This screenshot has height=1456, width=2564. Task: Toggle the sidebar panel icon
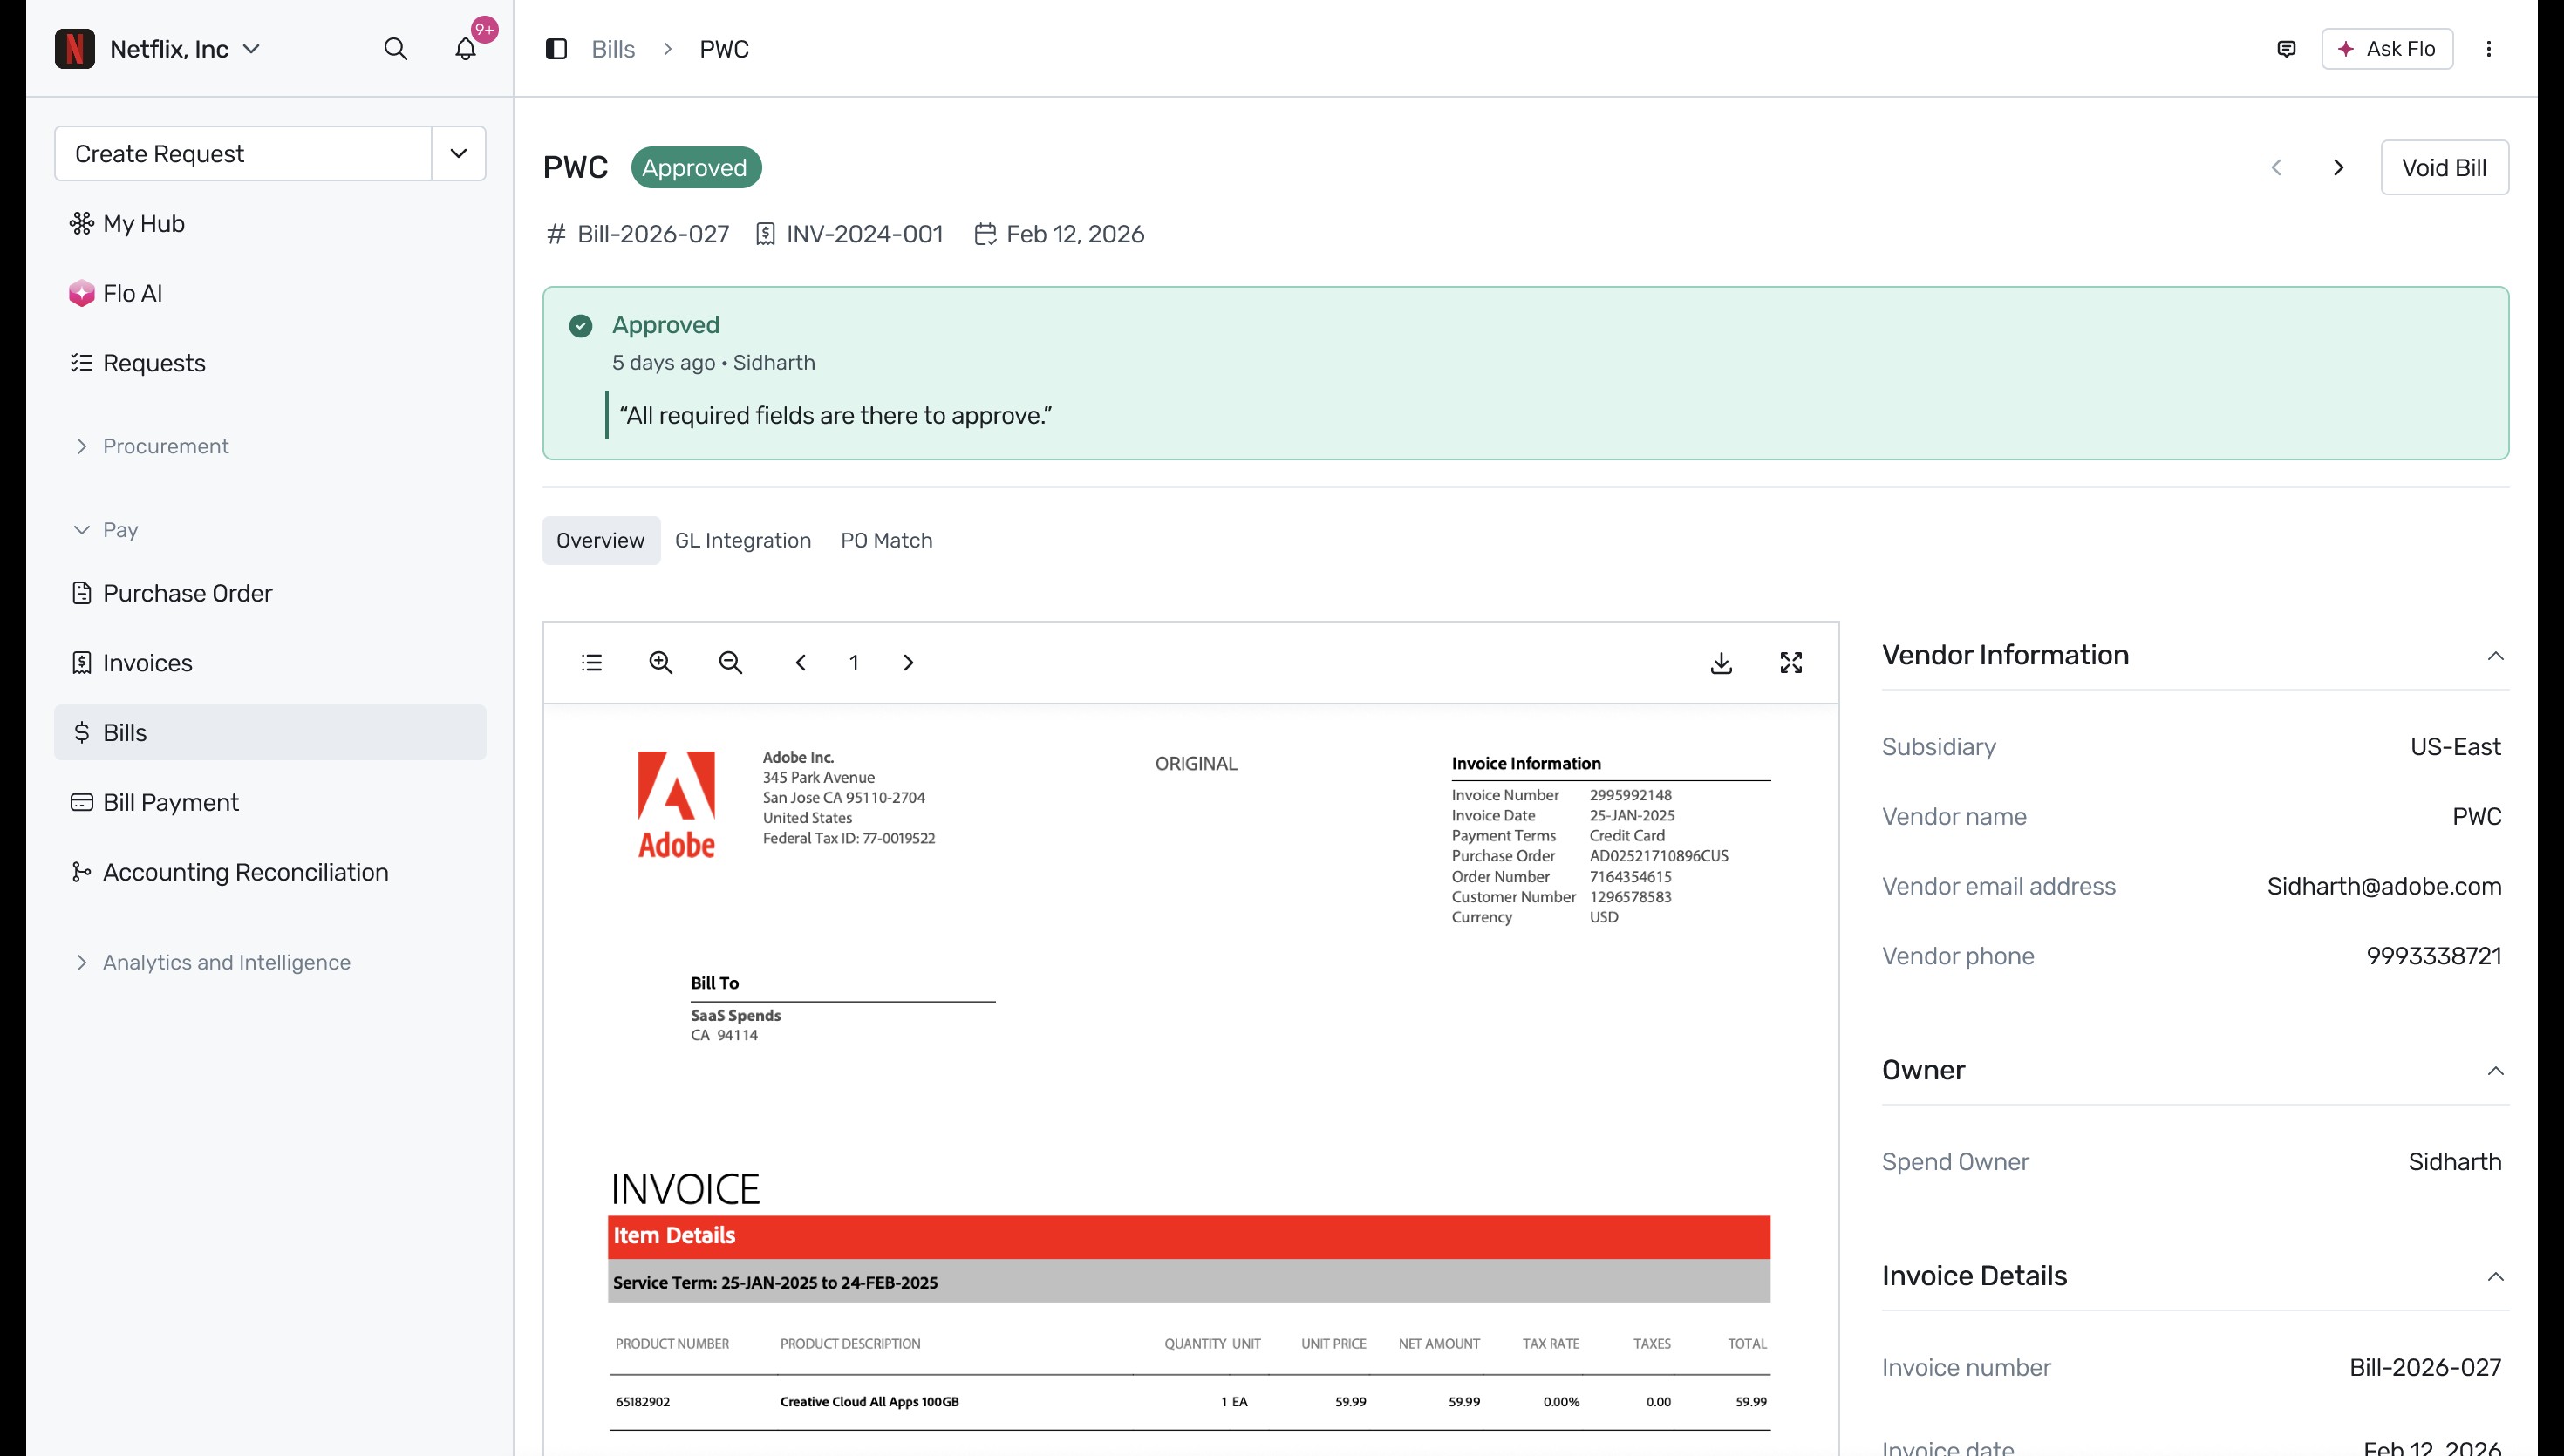tap(556, 49)
